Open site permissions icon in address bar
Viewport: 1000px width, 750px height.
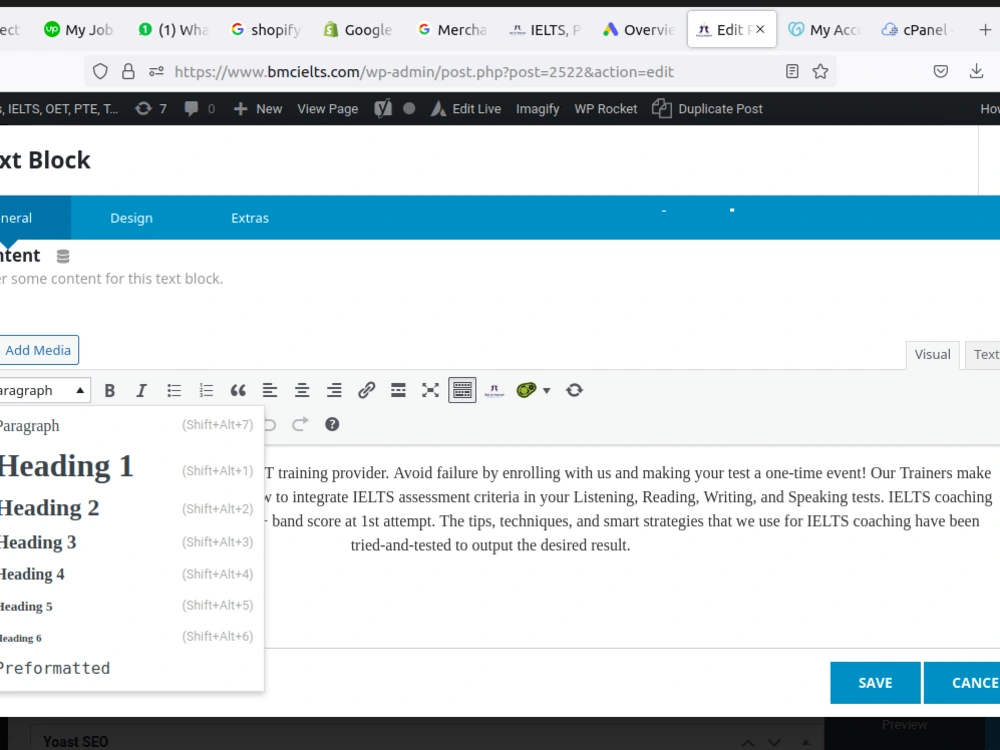click(156, 71)
